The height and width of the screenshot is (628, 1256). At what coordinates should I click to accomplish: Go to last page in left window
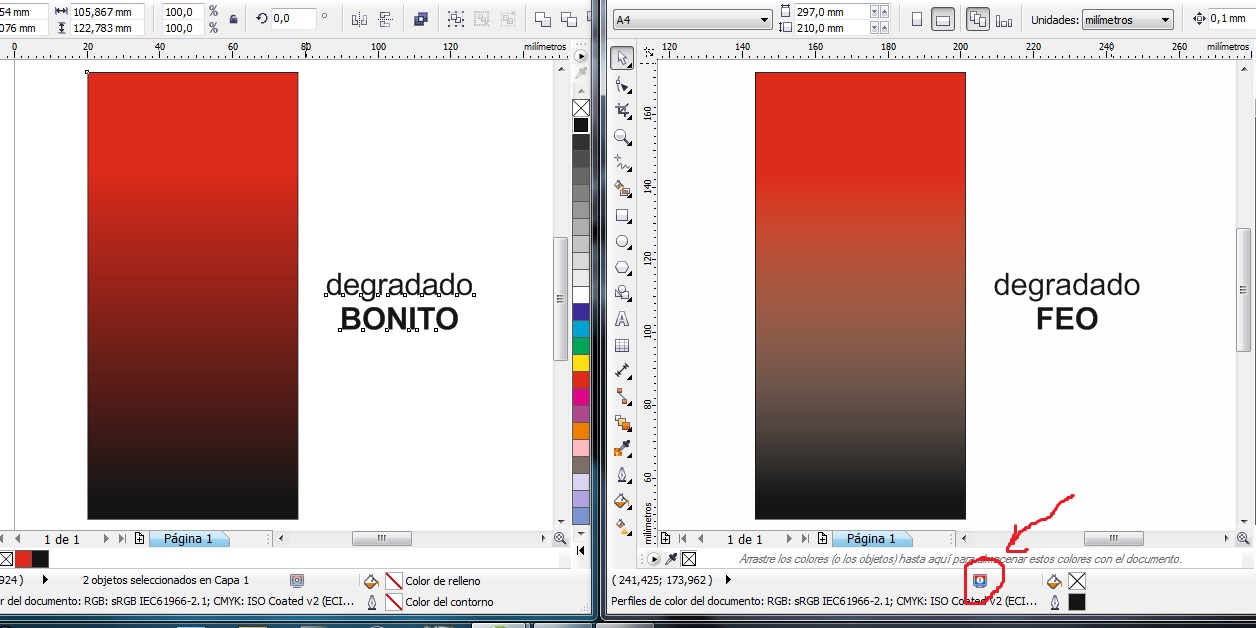coord(122,538)
